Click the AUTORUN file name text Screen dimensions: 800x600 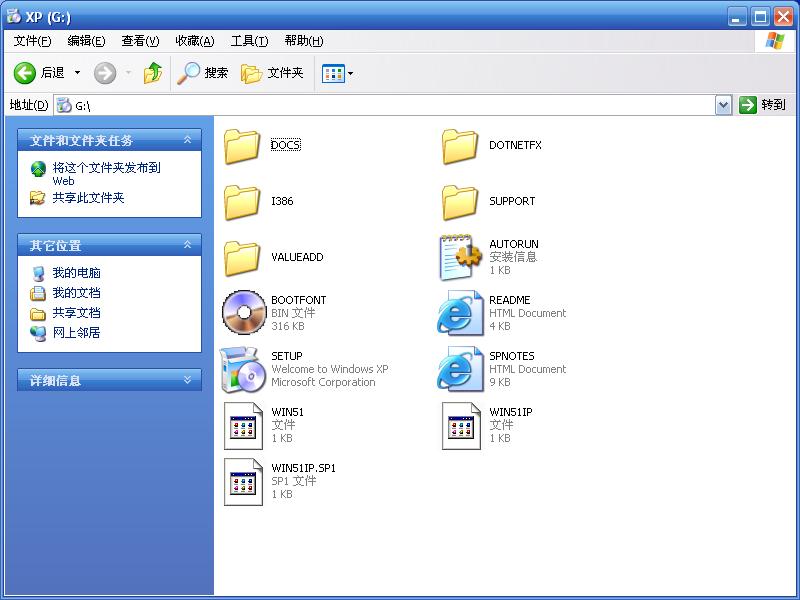514,244
